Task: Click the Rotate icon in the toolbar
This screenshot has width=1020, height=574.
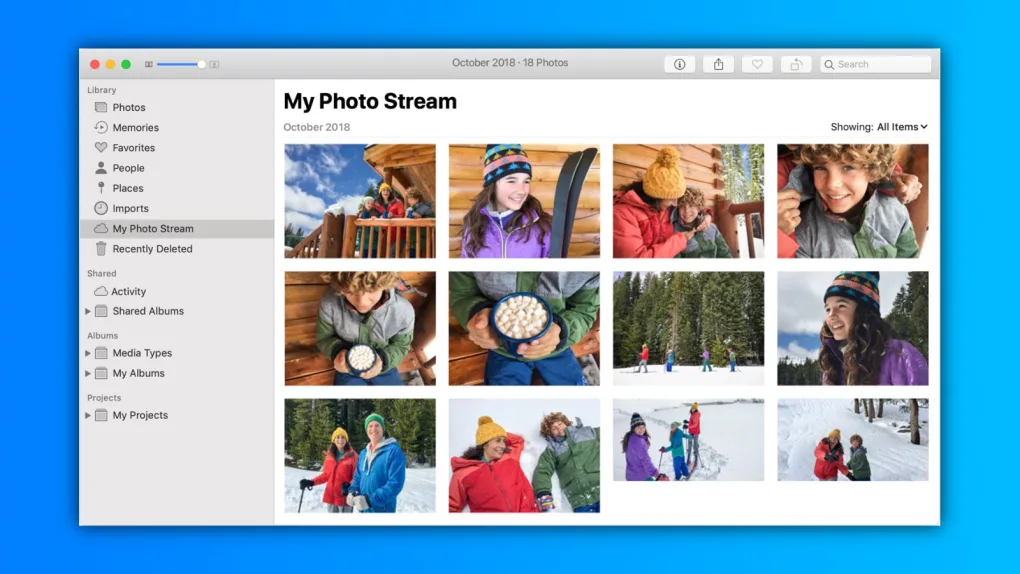Action: (x=796, y=64)
